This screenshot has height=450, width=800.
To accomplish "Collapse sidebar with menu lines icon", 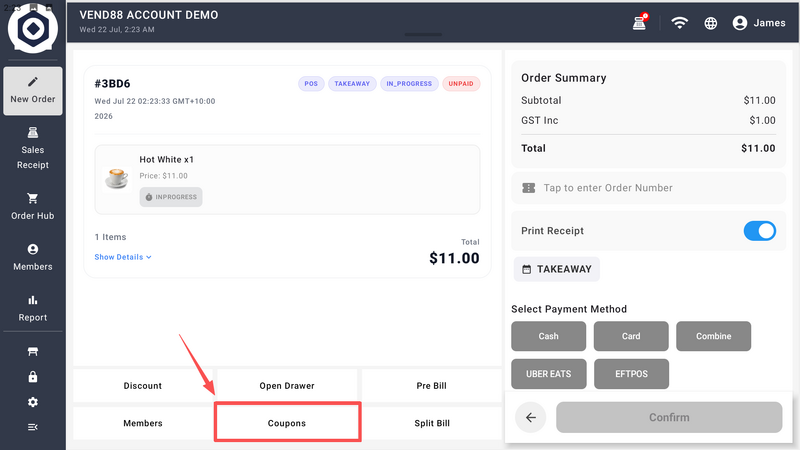I will [x=33, y=427].
